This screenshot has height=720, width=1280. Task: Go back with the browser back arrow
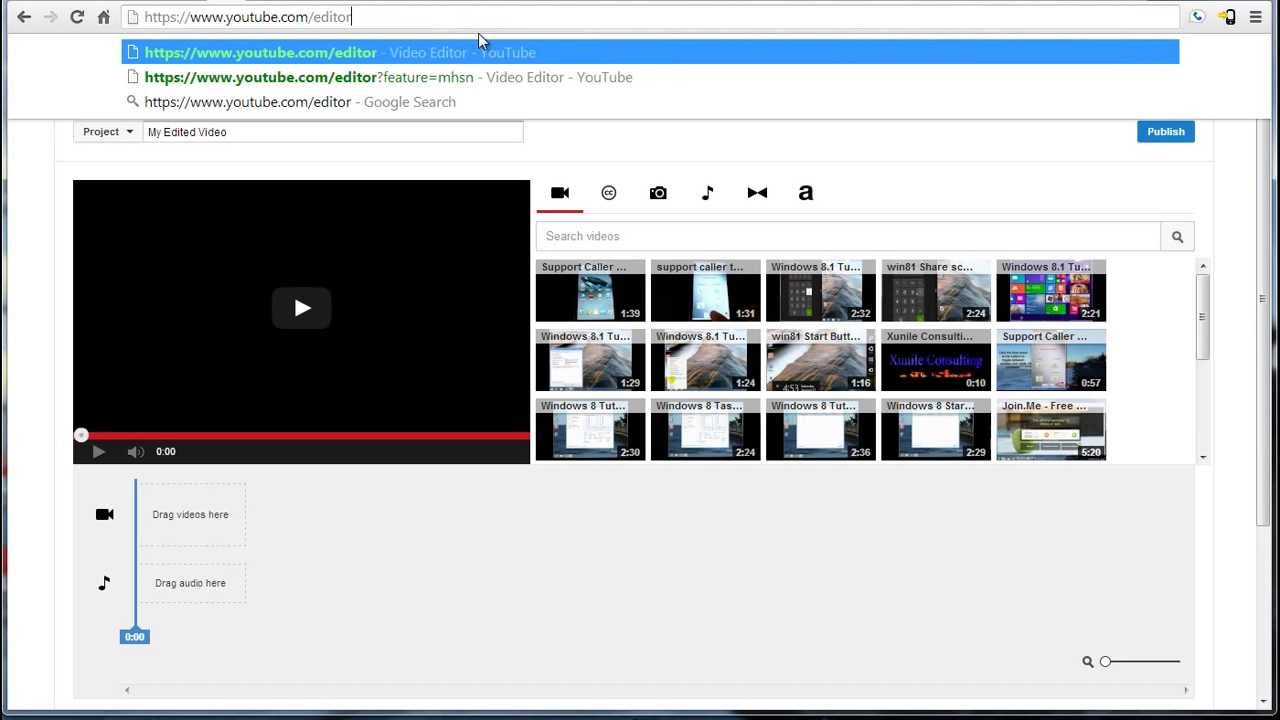(x=24, y=17)
